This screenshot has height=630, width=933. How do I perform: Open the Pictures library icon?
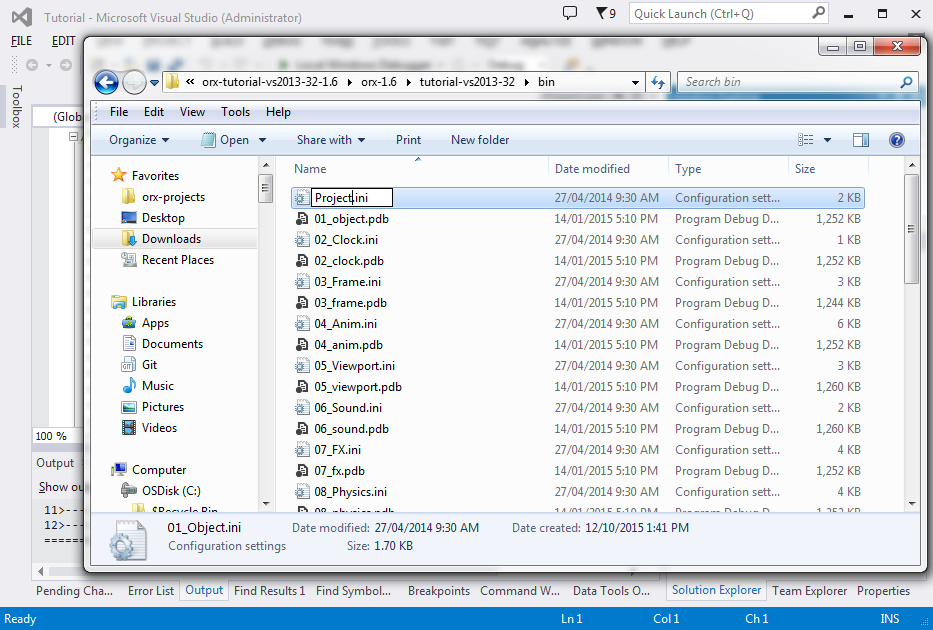129,407
